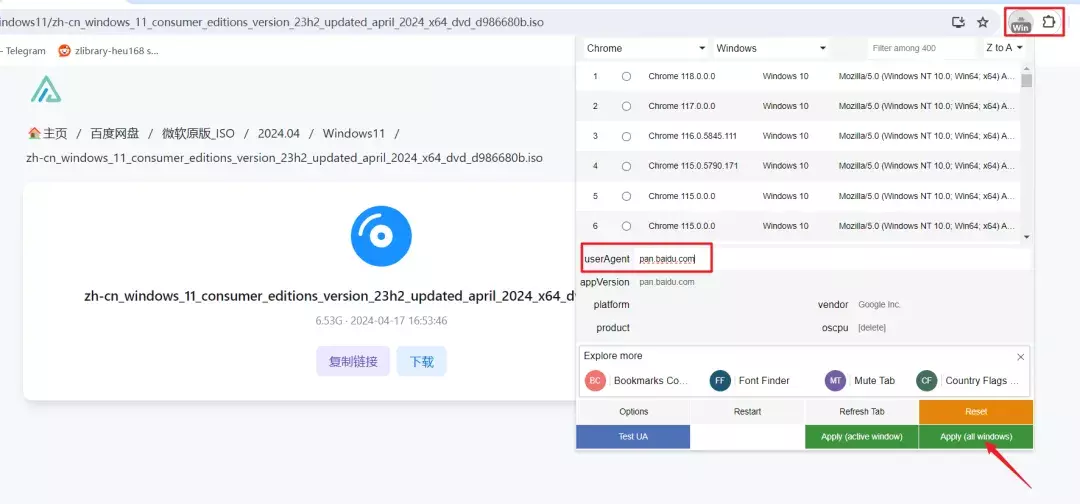Click the URL in the address bar
The image size is (1080, 504).
[272, 22]
